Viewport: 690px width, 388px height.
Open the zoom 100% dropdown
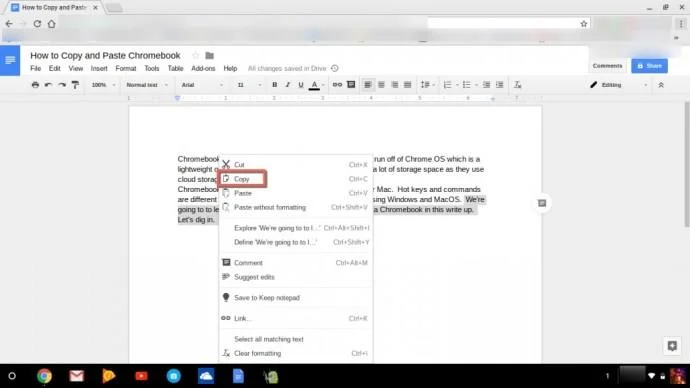point(103,85)
